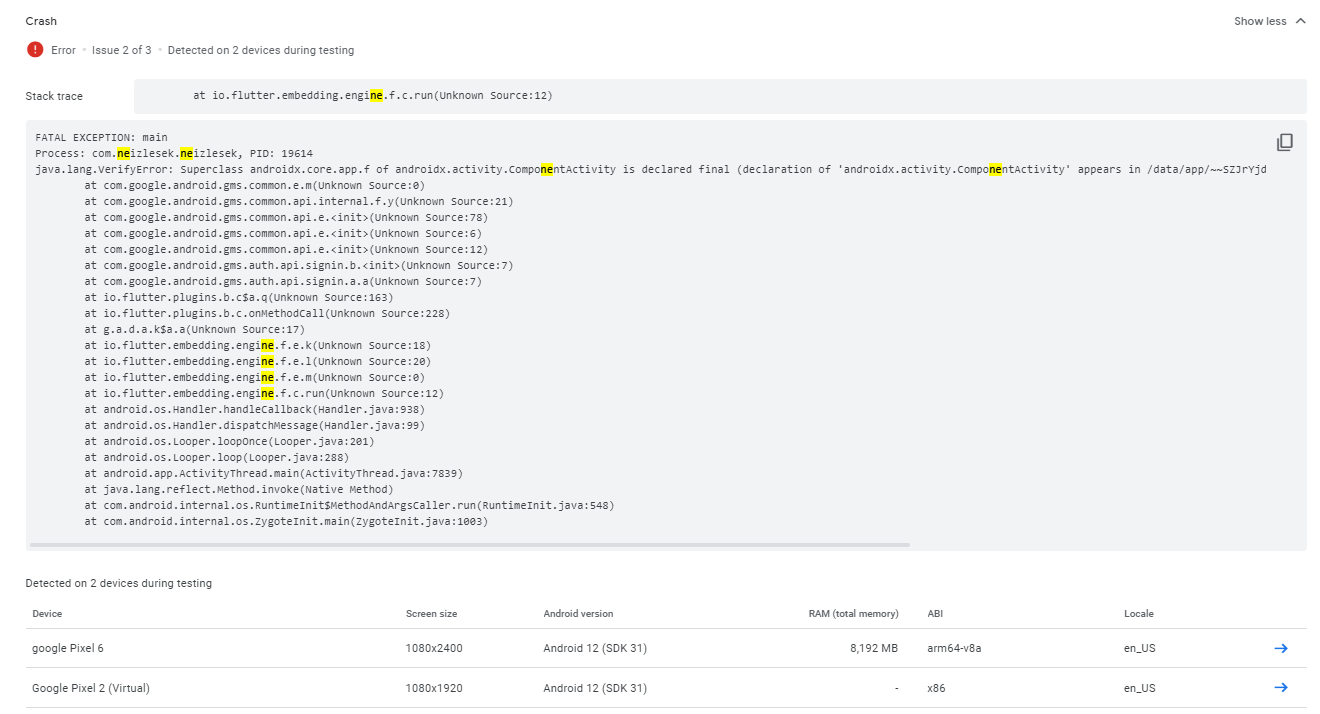Viewport: 1320px width, 714px height.
Task: Click the 'Issue 2 of 3' label
Action: [122, 50]
